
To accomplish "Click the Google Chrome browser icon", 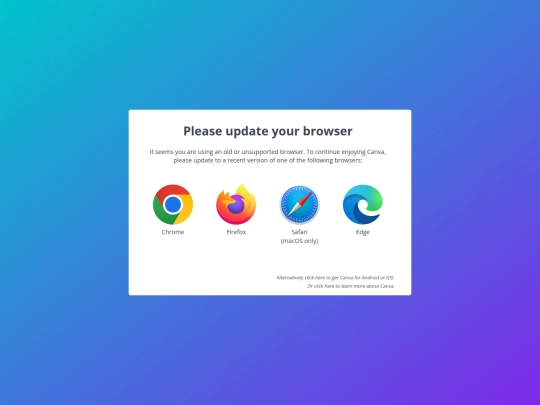I will tap(173, 204).
